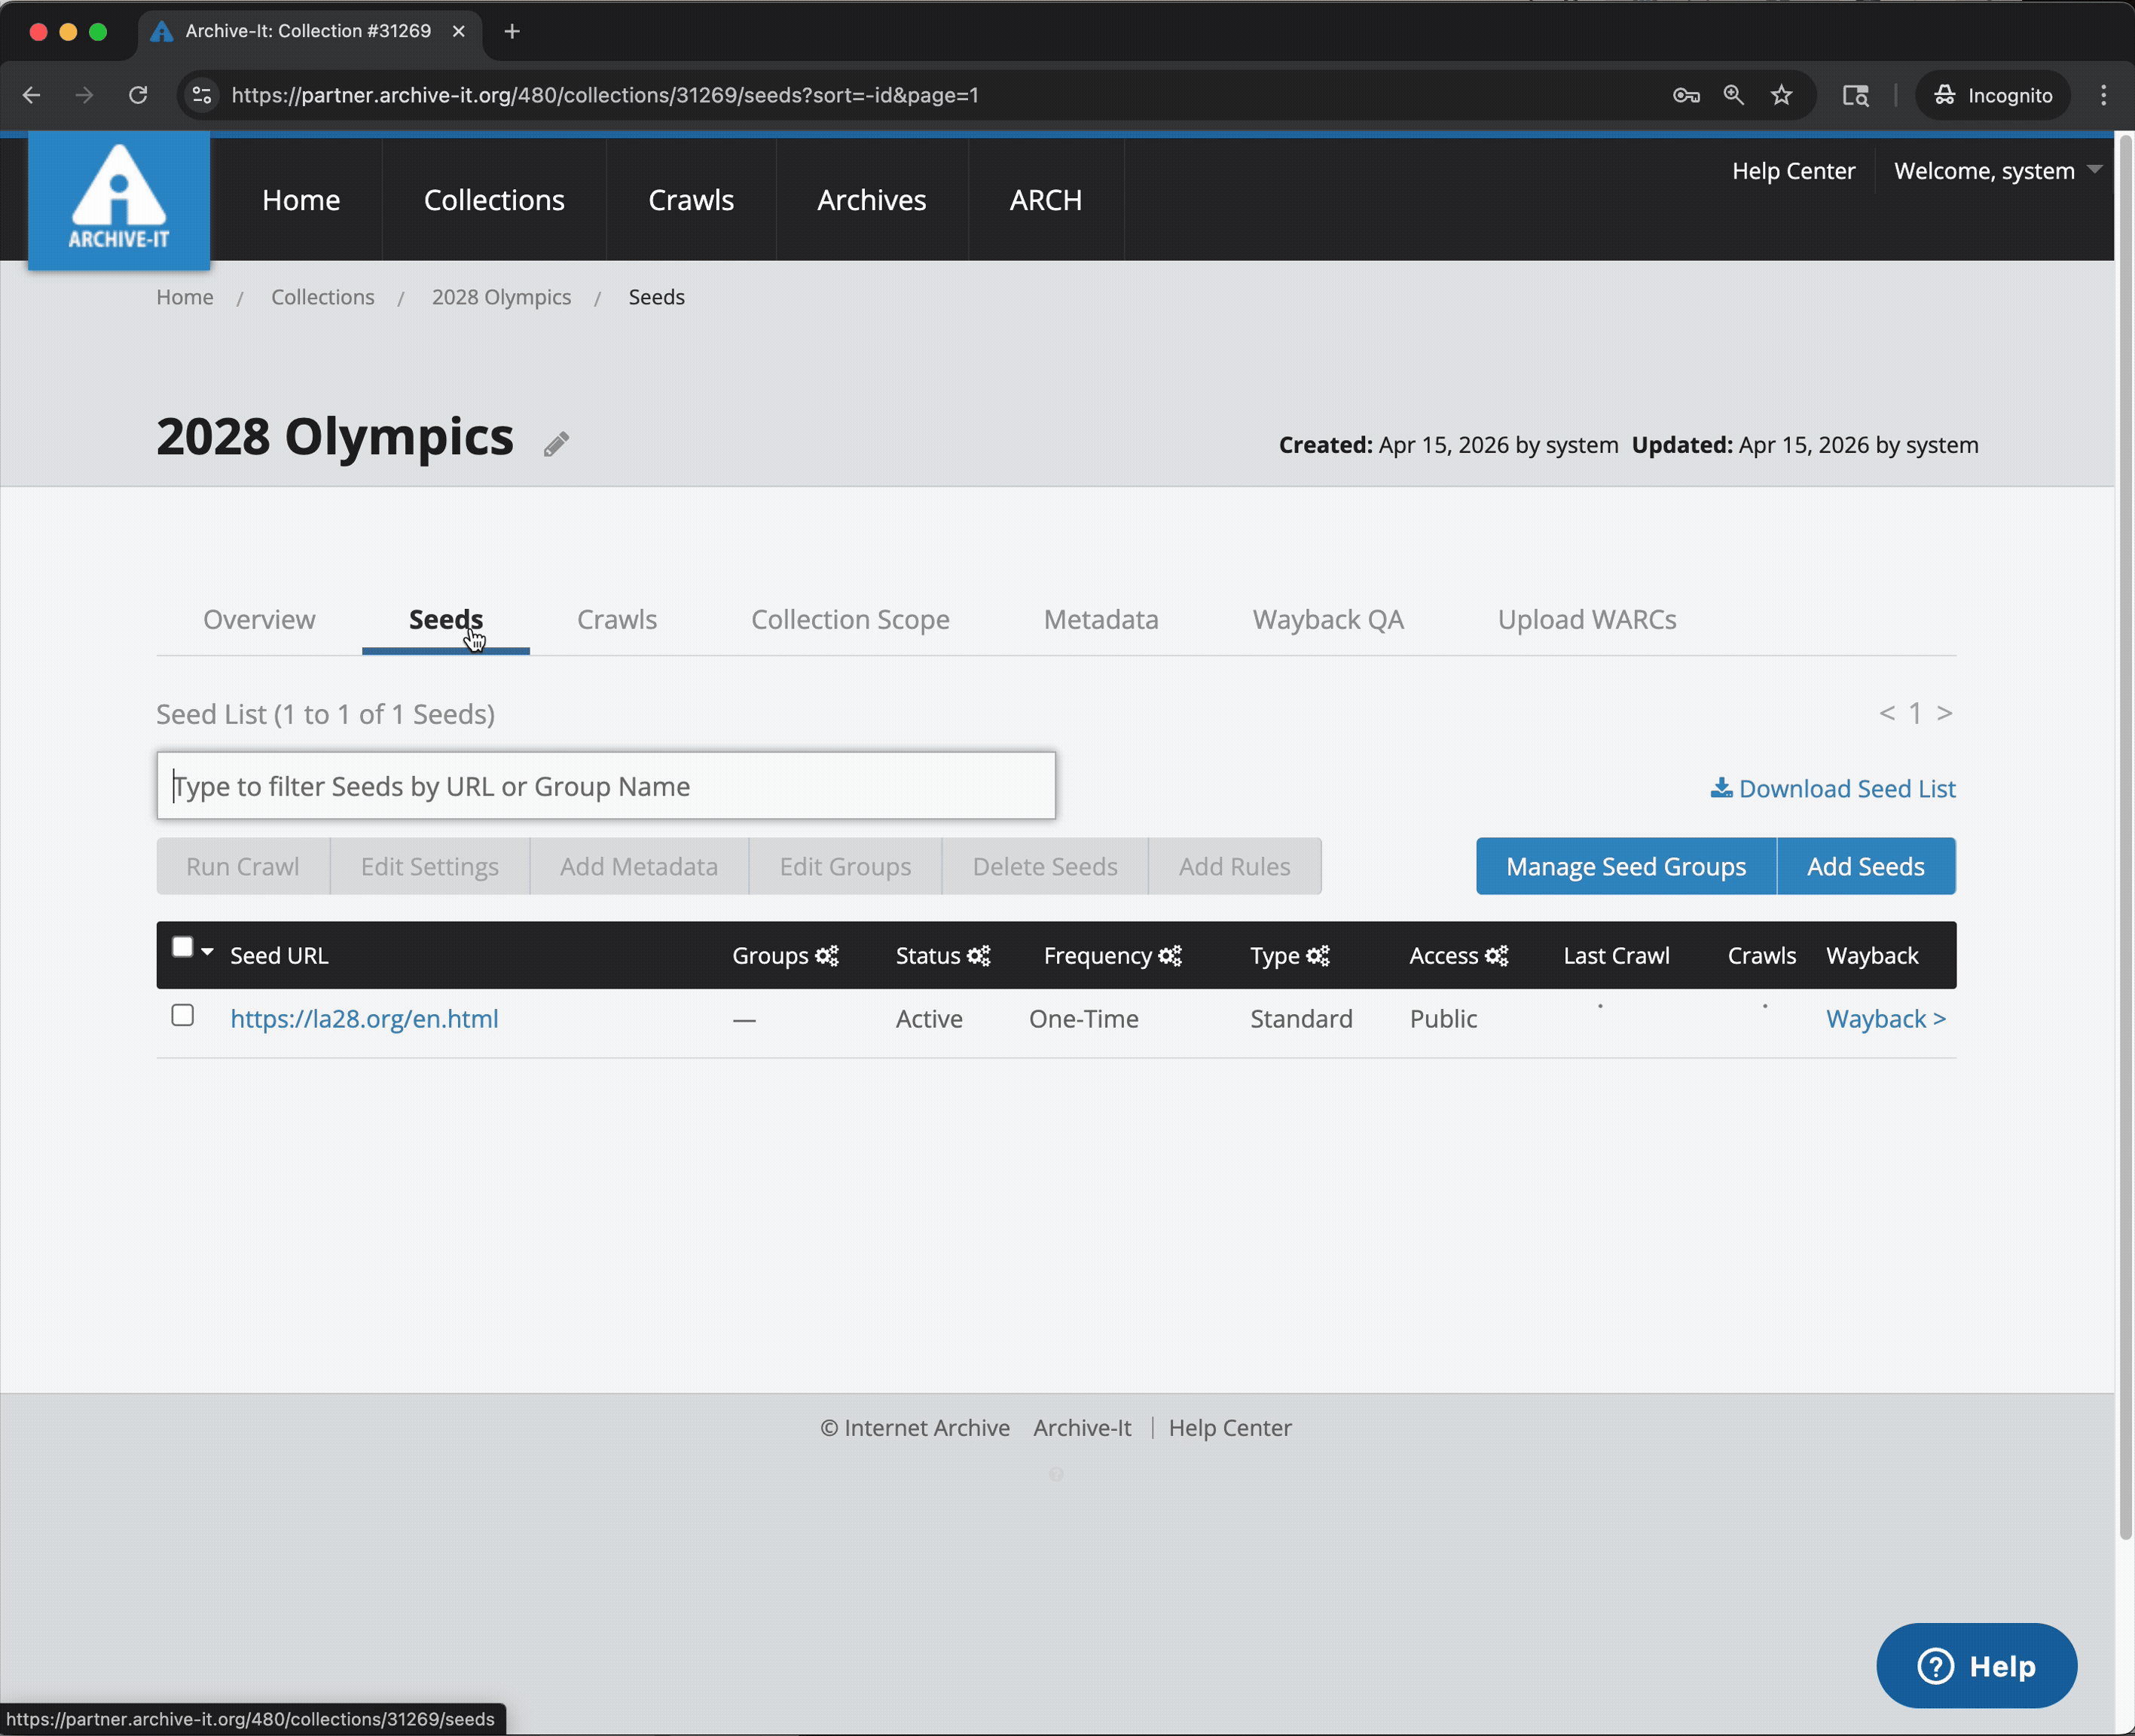Image resolution: width=2135 pixels, height=1736 pixels.
Task: Open Overview tab
Action: pos(259,619)
